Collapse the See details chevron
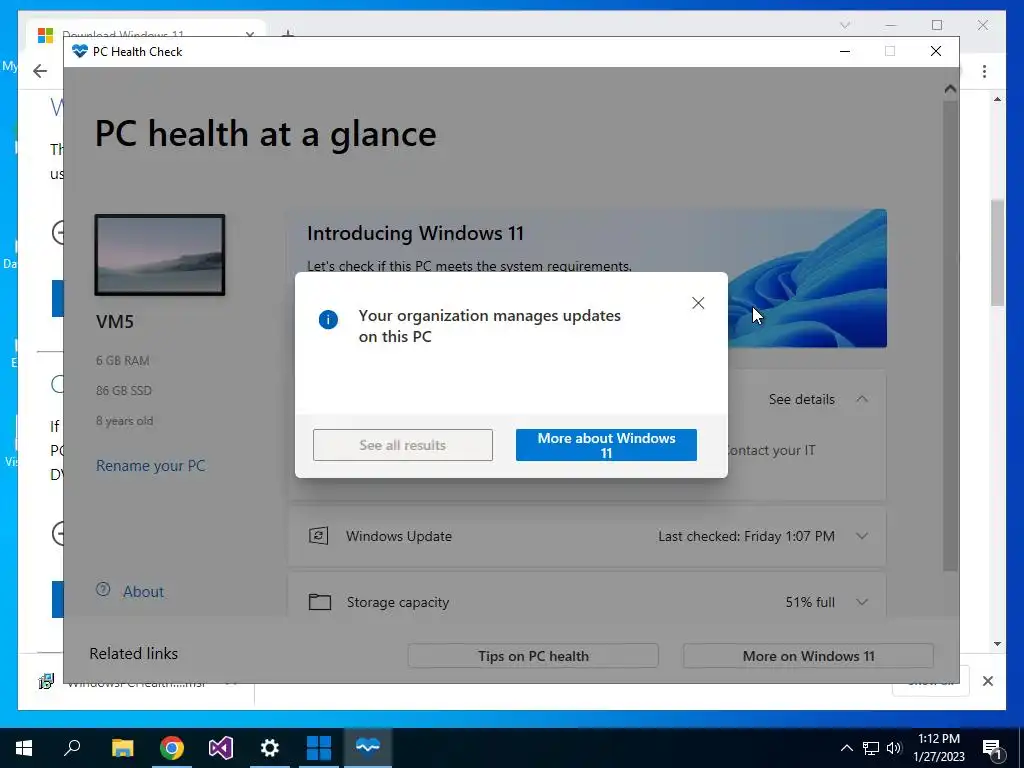This screenshot has height=768, width=1024. point(862,399)
